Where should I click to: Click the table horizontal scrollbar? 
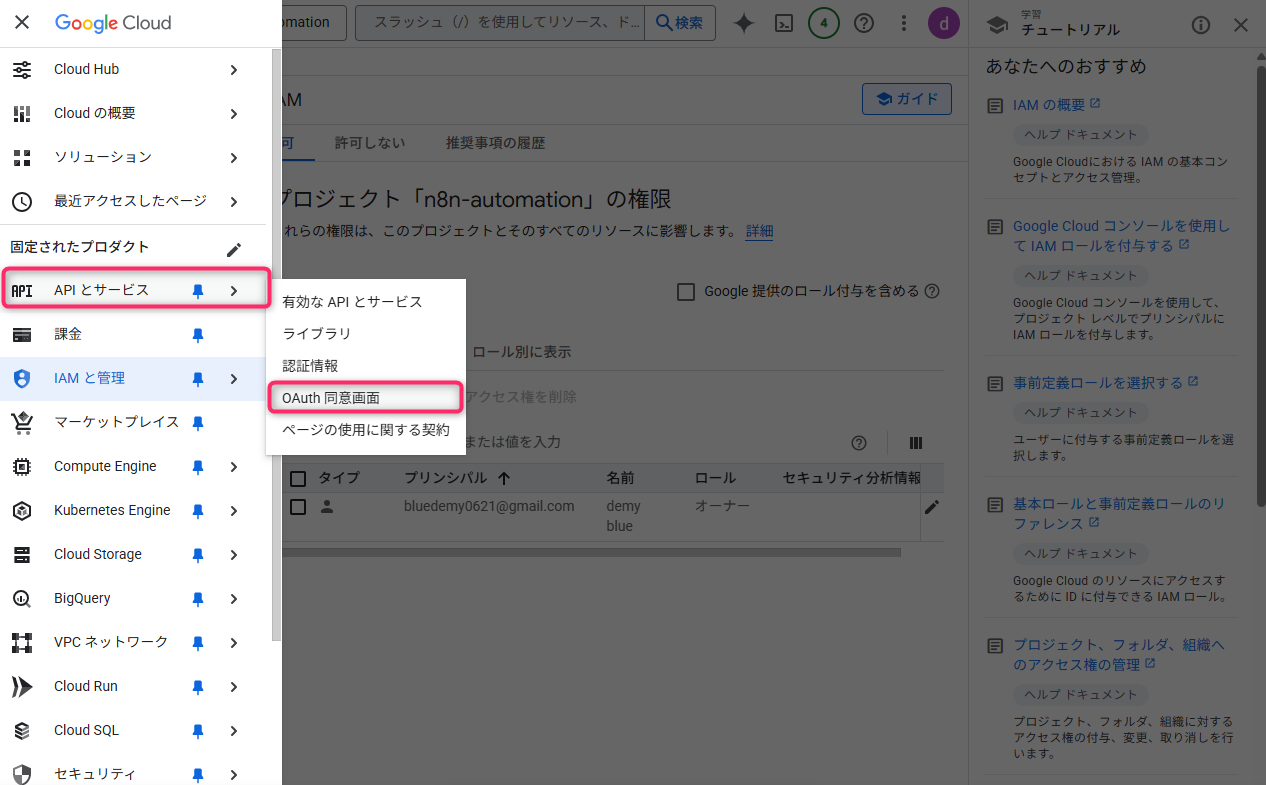[x=592, y=552]
